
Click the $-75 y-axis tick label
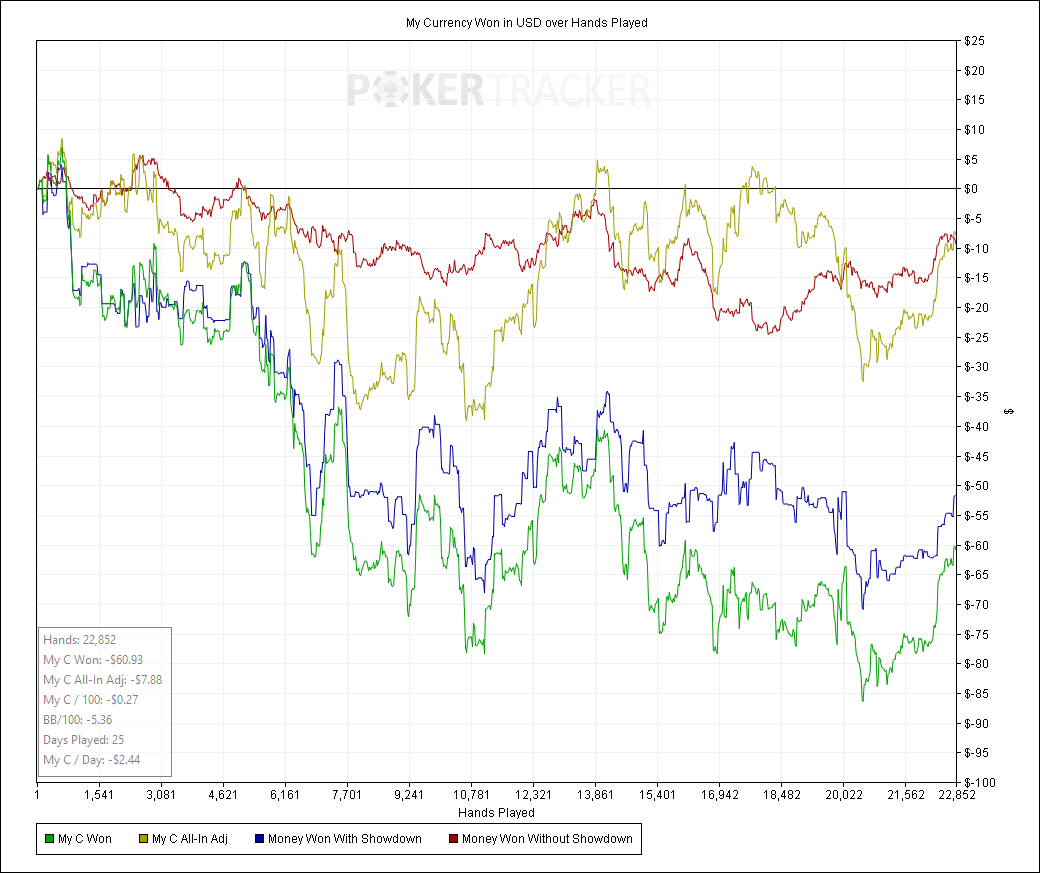pyautogui.click(x=976, y=634)
